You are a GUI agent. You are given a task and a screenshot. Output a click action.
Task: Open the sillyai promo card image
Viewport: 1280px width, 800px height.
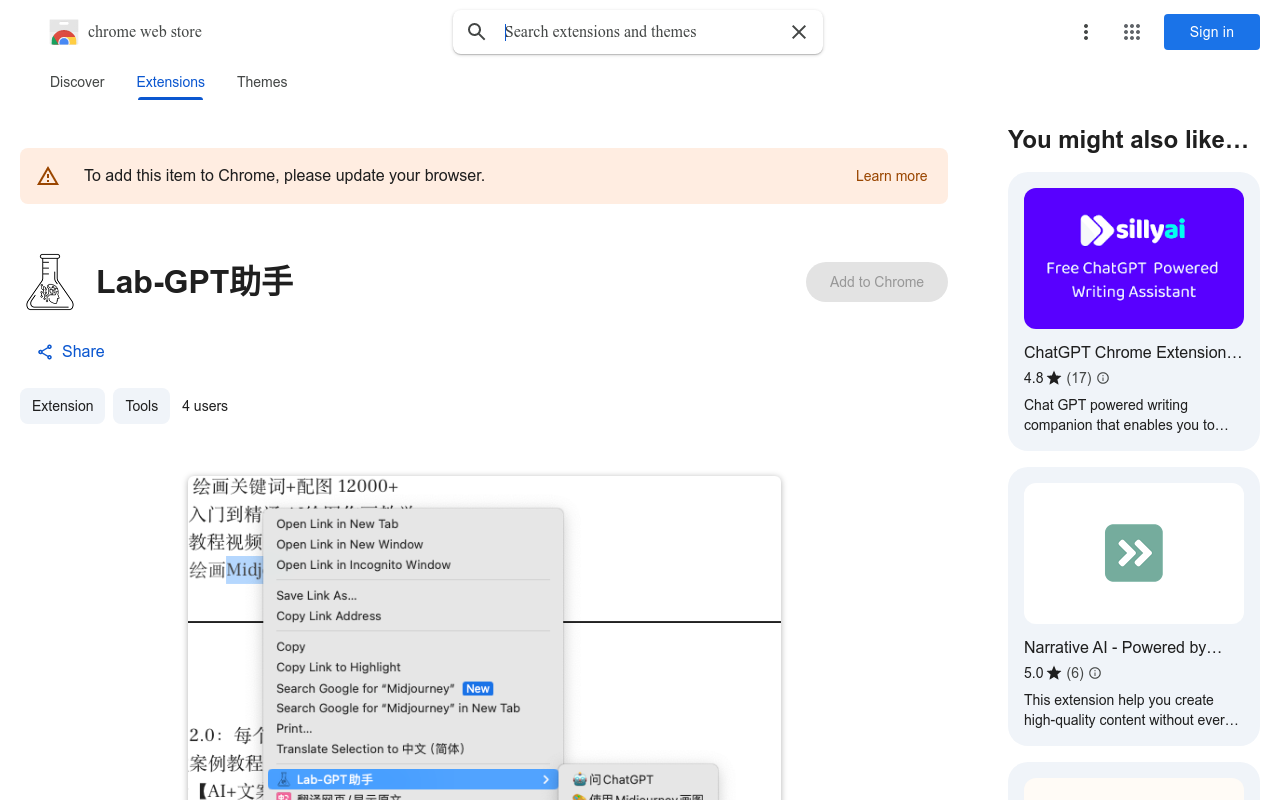click(x=1134, y=258)
